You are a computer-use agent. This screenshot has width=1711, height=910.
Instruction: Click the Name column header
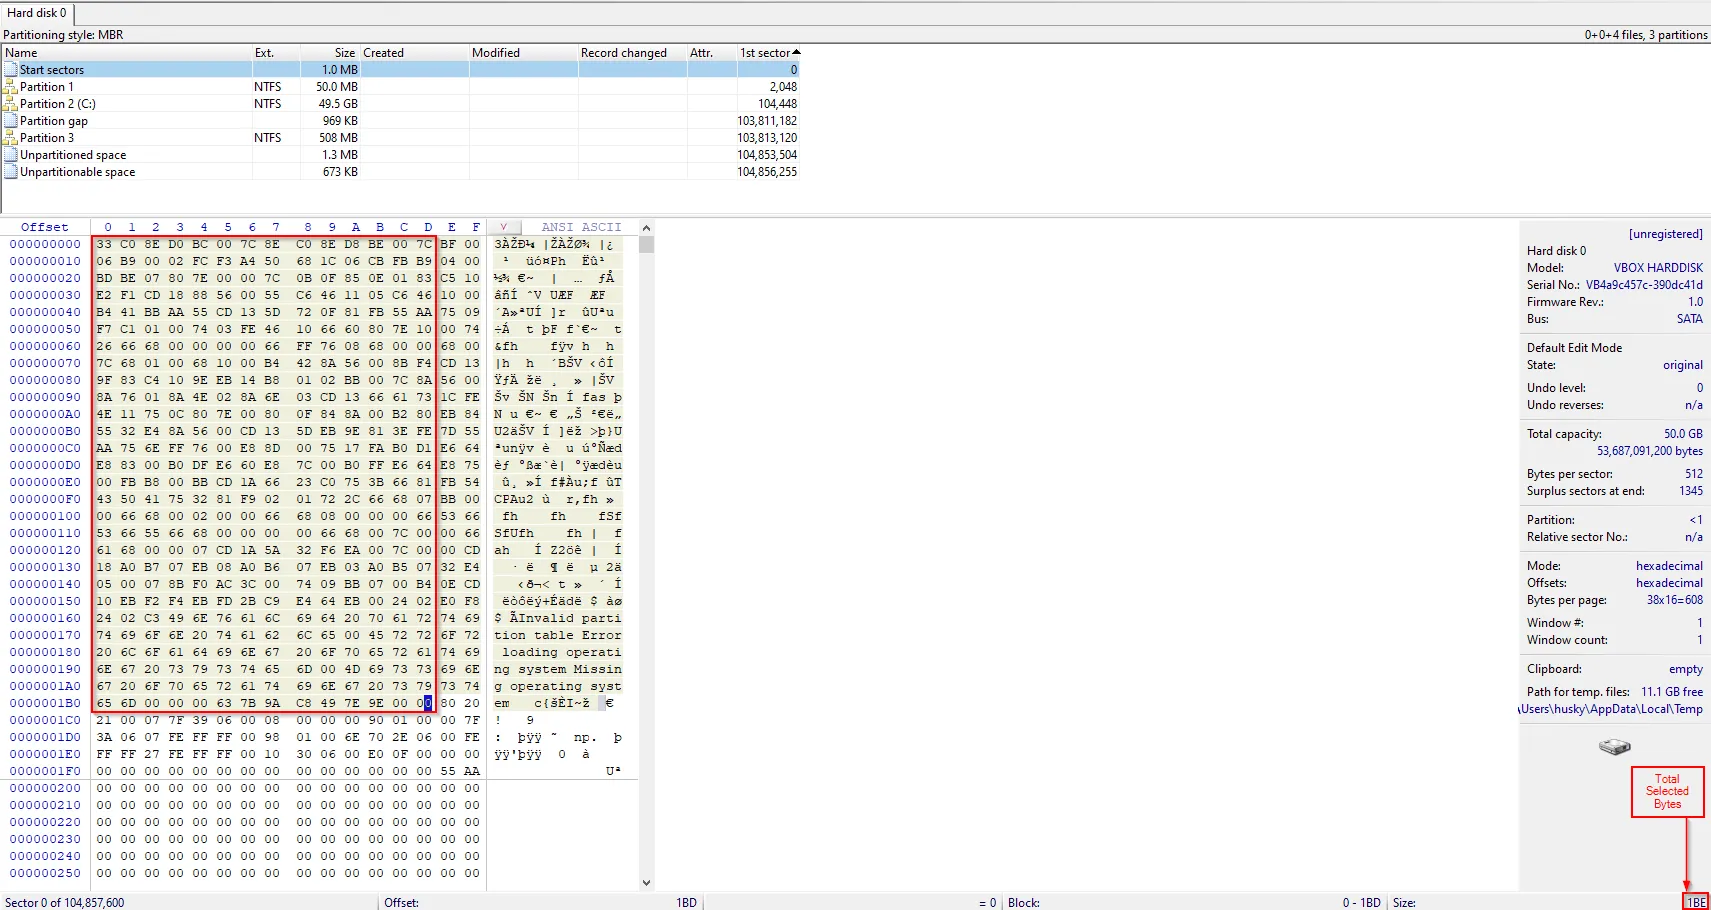click(x=22, y=53)
